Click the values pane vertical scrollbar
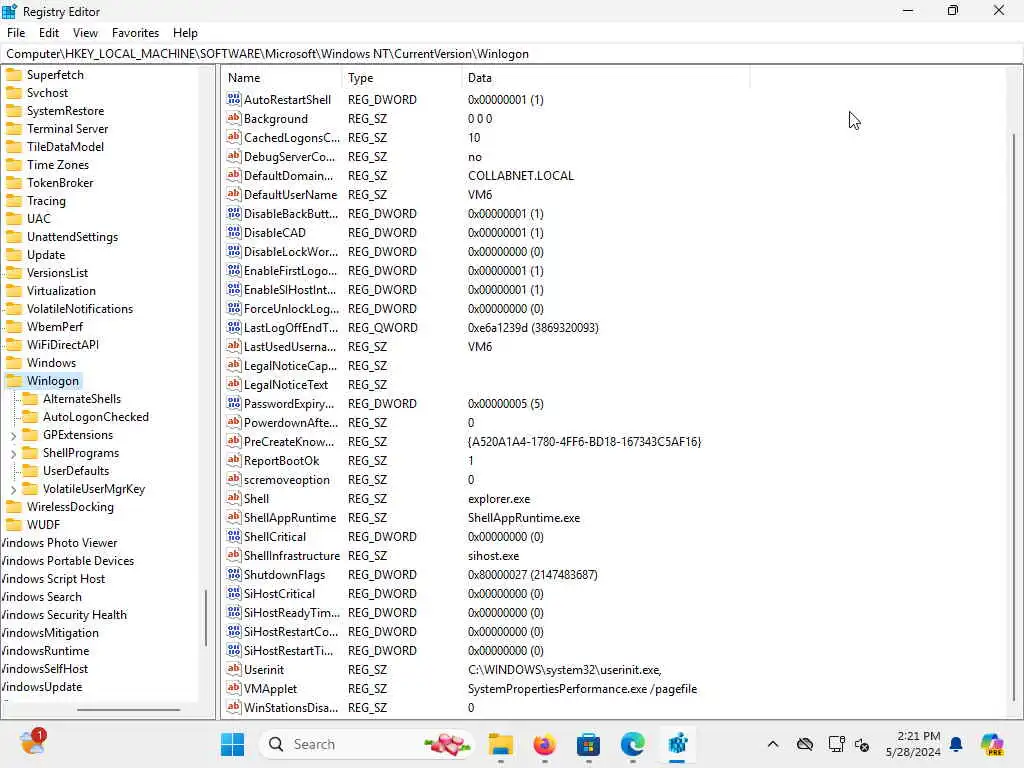 point(1014,417)
